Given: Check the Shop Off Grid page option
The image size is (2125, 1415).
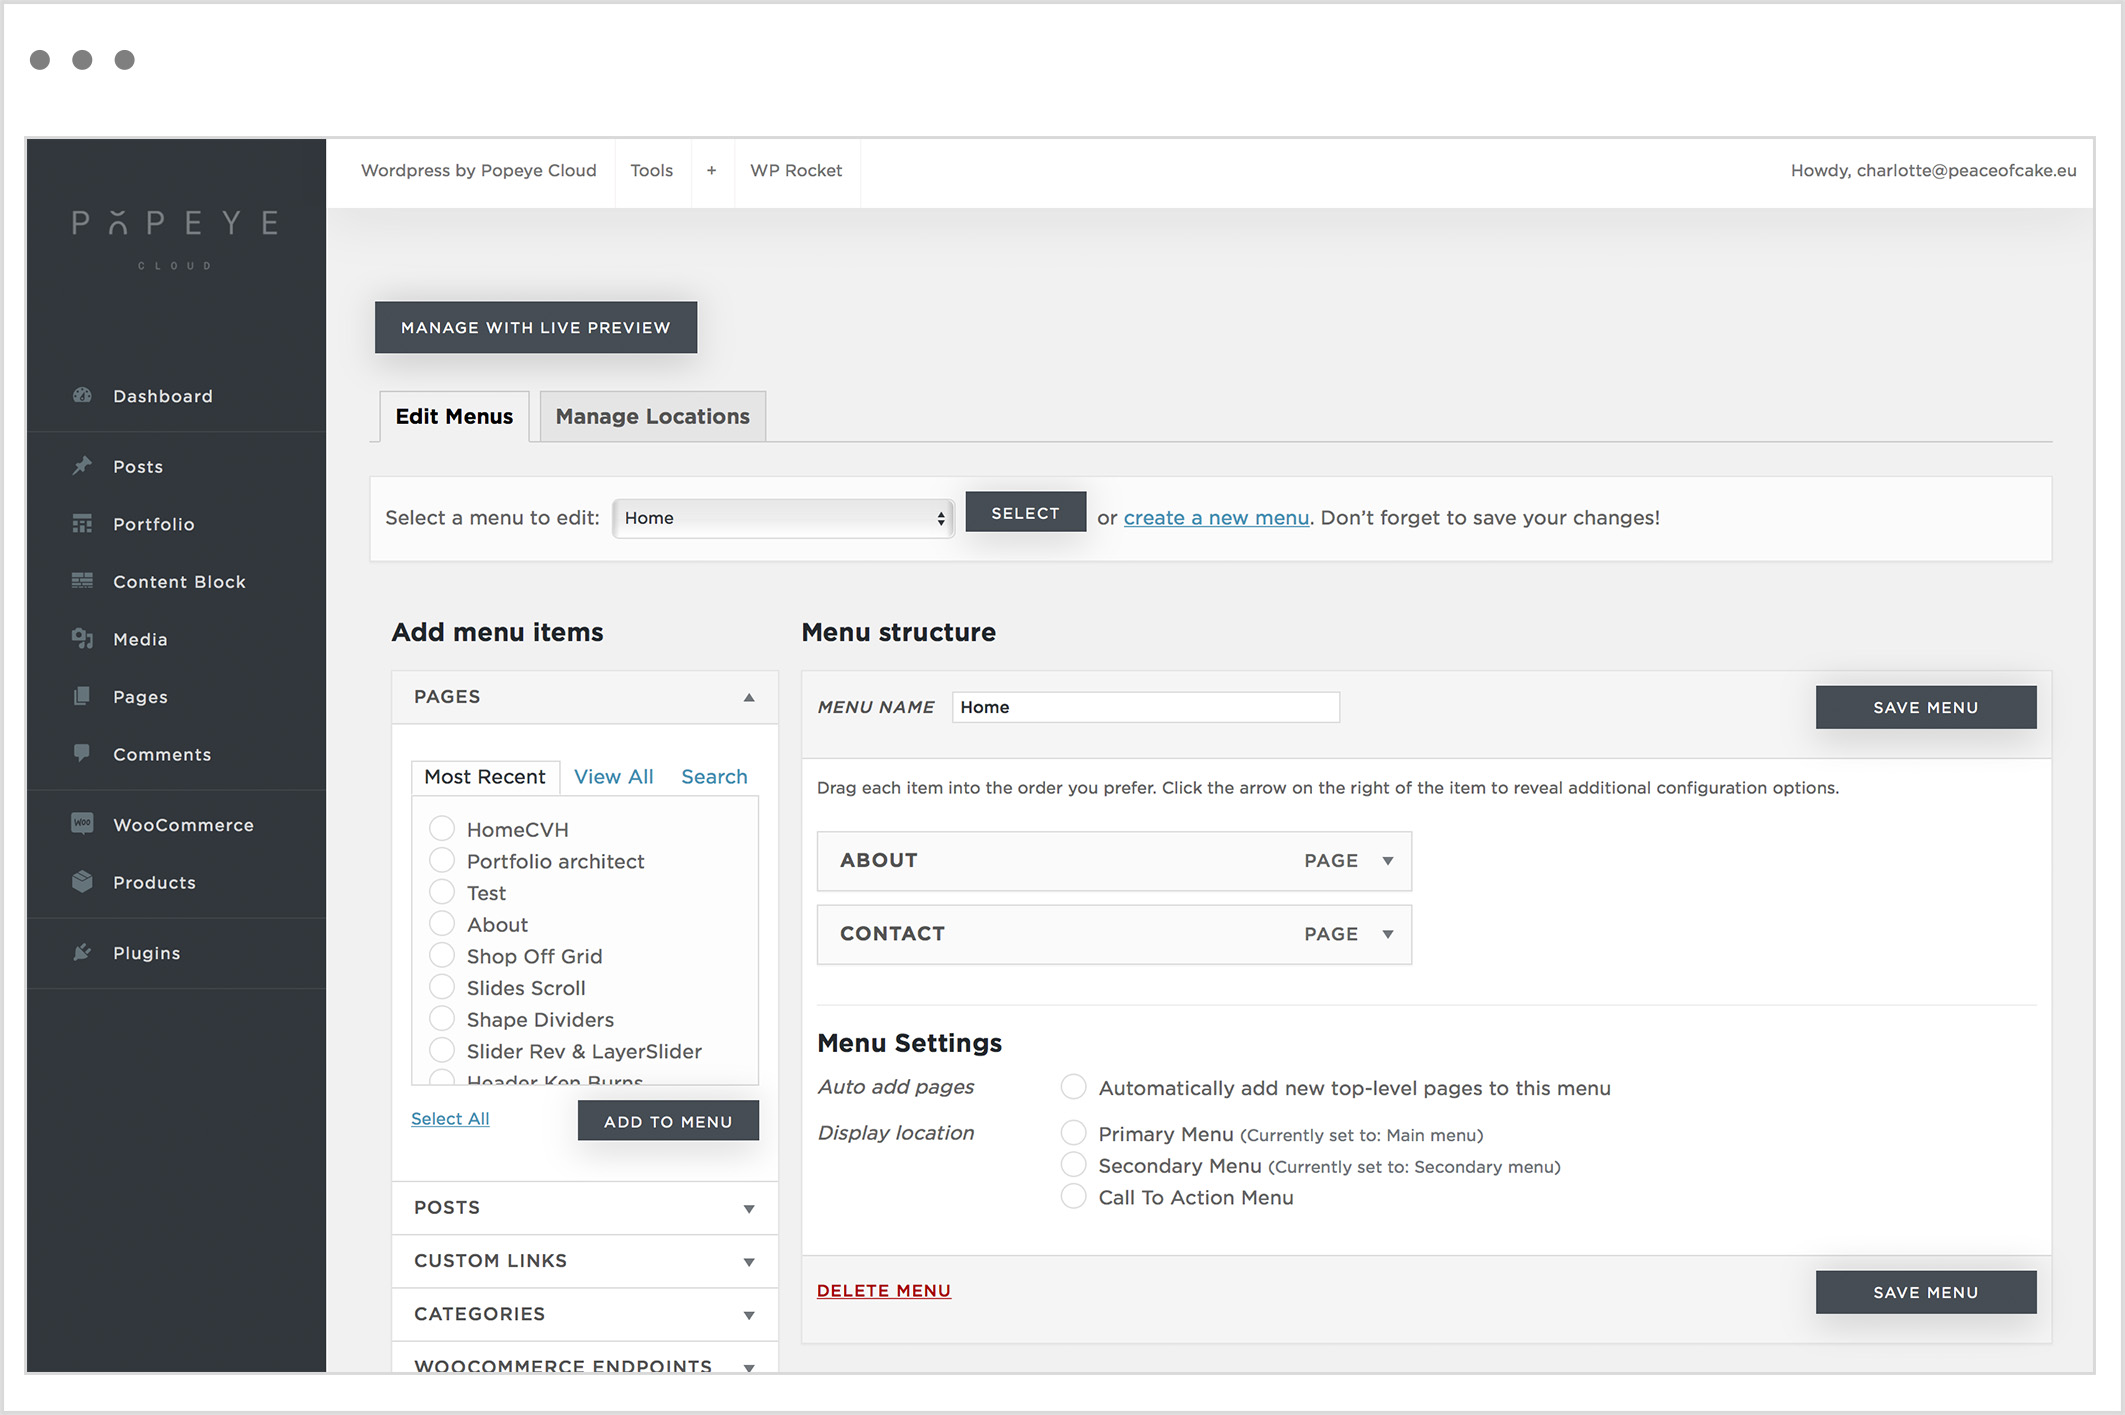Looking at the screenshot, I should pos(442,956).
